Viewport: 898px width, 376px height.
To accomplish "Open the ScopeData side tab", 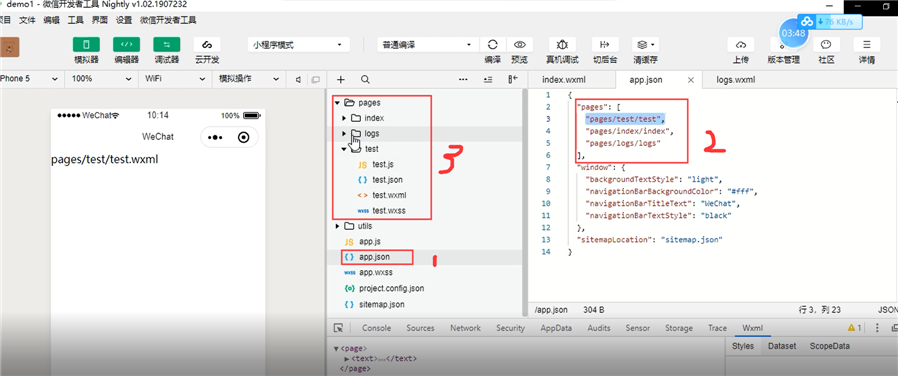I will coord(829,346).
